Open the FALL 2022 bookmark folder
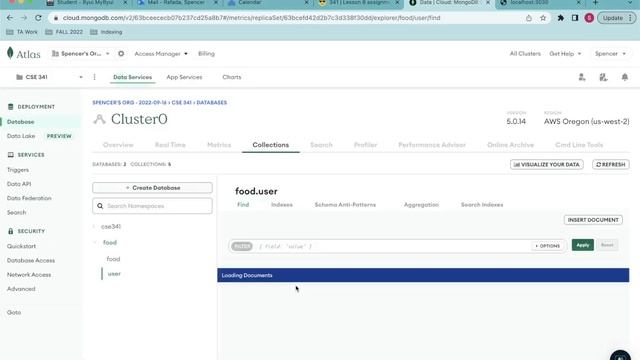The image size is (640, 360). pos(64,32)
